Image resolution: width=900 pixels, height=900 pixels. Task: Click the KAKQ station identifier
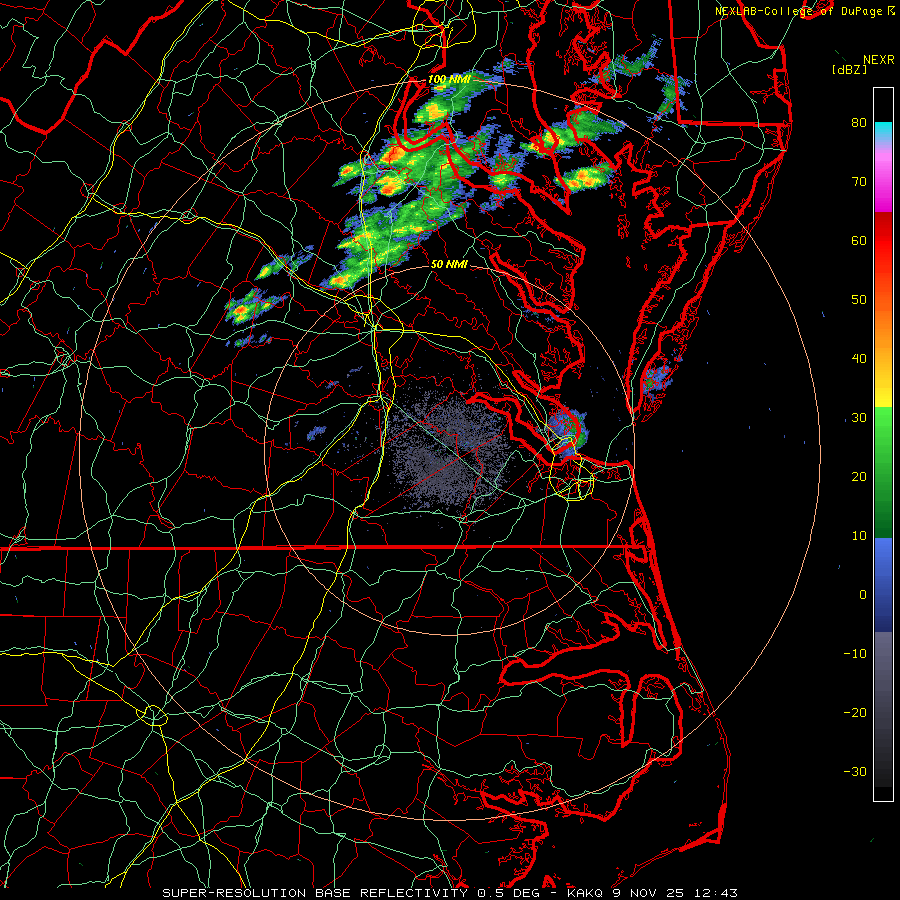point(583,893)
